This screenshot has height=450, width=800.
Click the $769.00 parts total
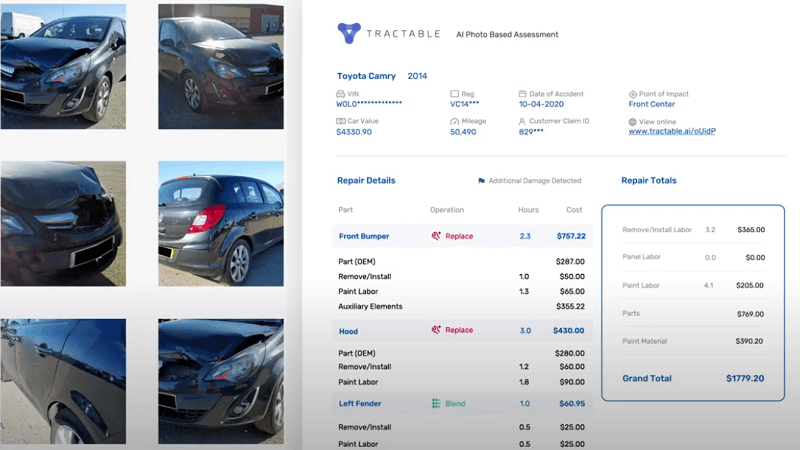[x=751, y=314]
